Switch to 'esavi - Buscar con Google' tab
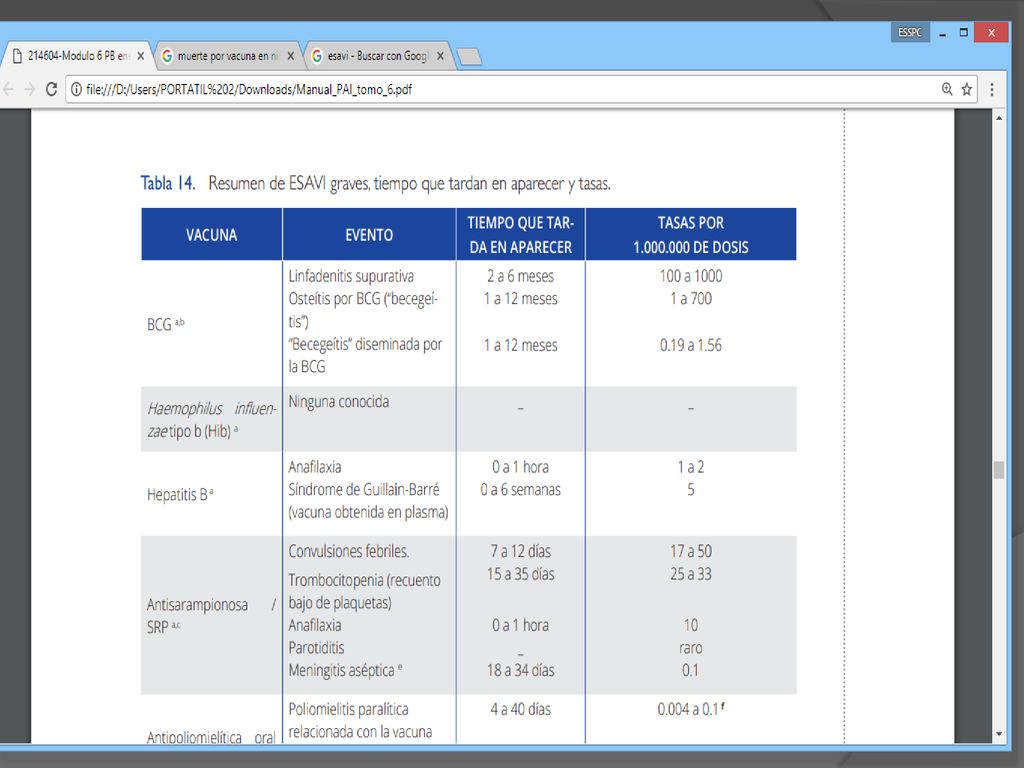1024x768 pixels. [x=377, y=56]
